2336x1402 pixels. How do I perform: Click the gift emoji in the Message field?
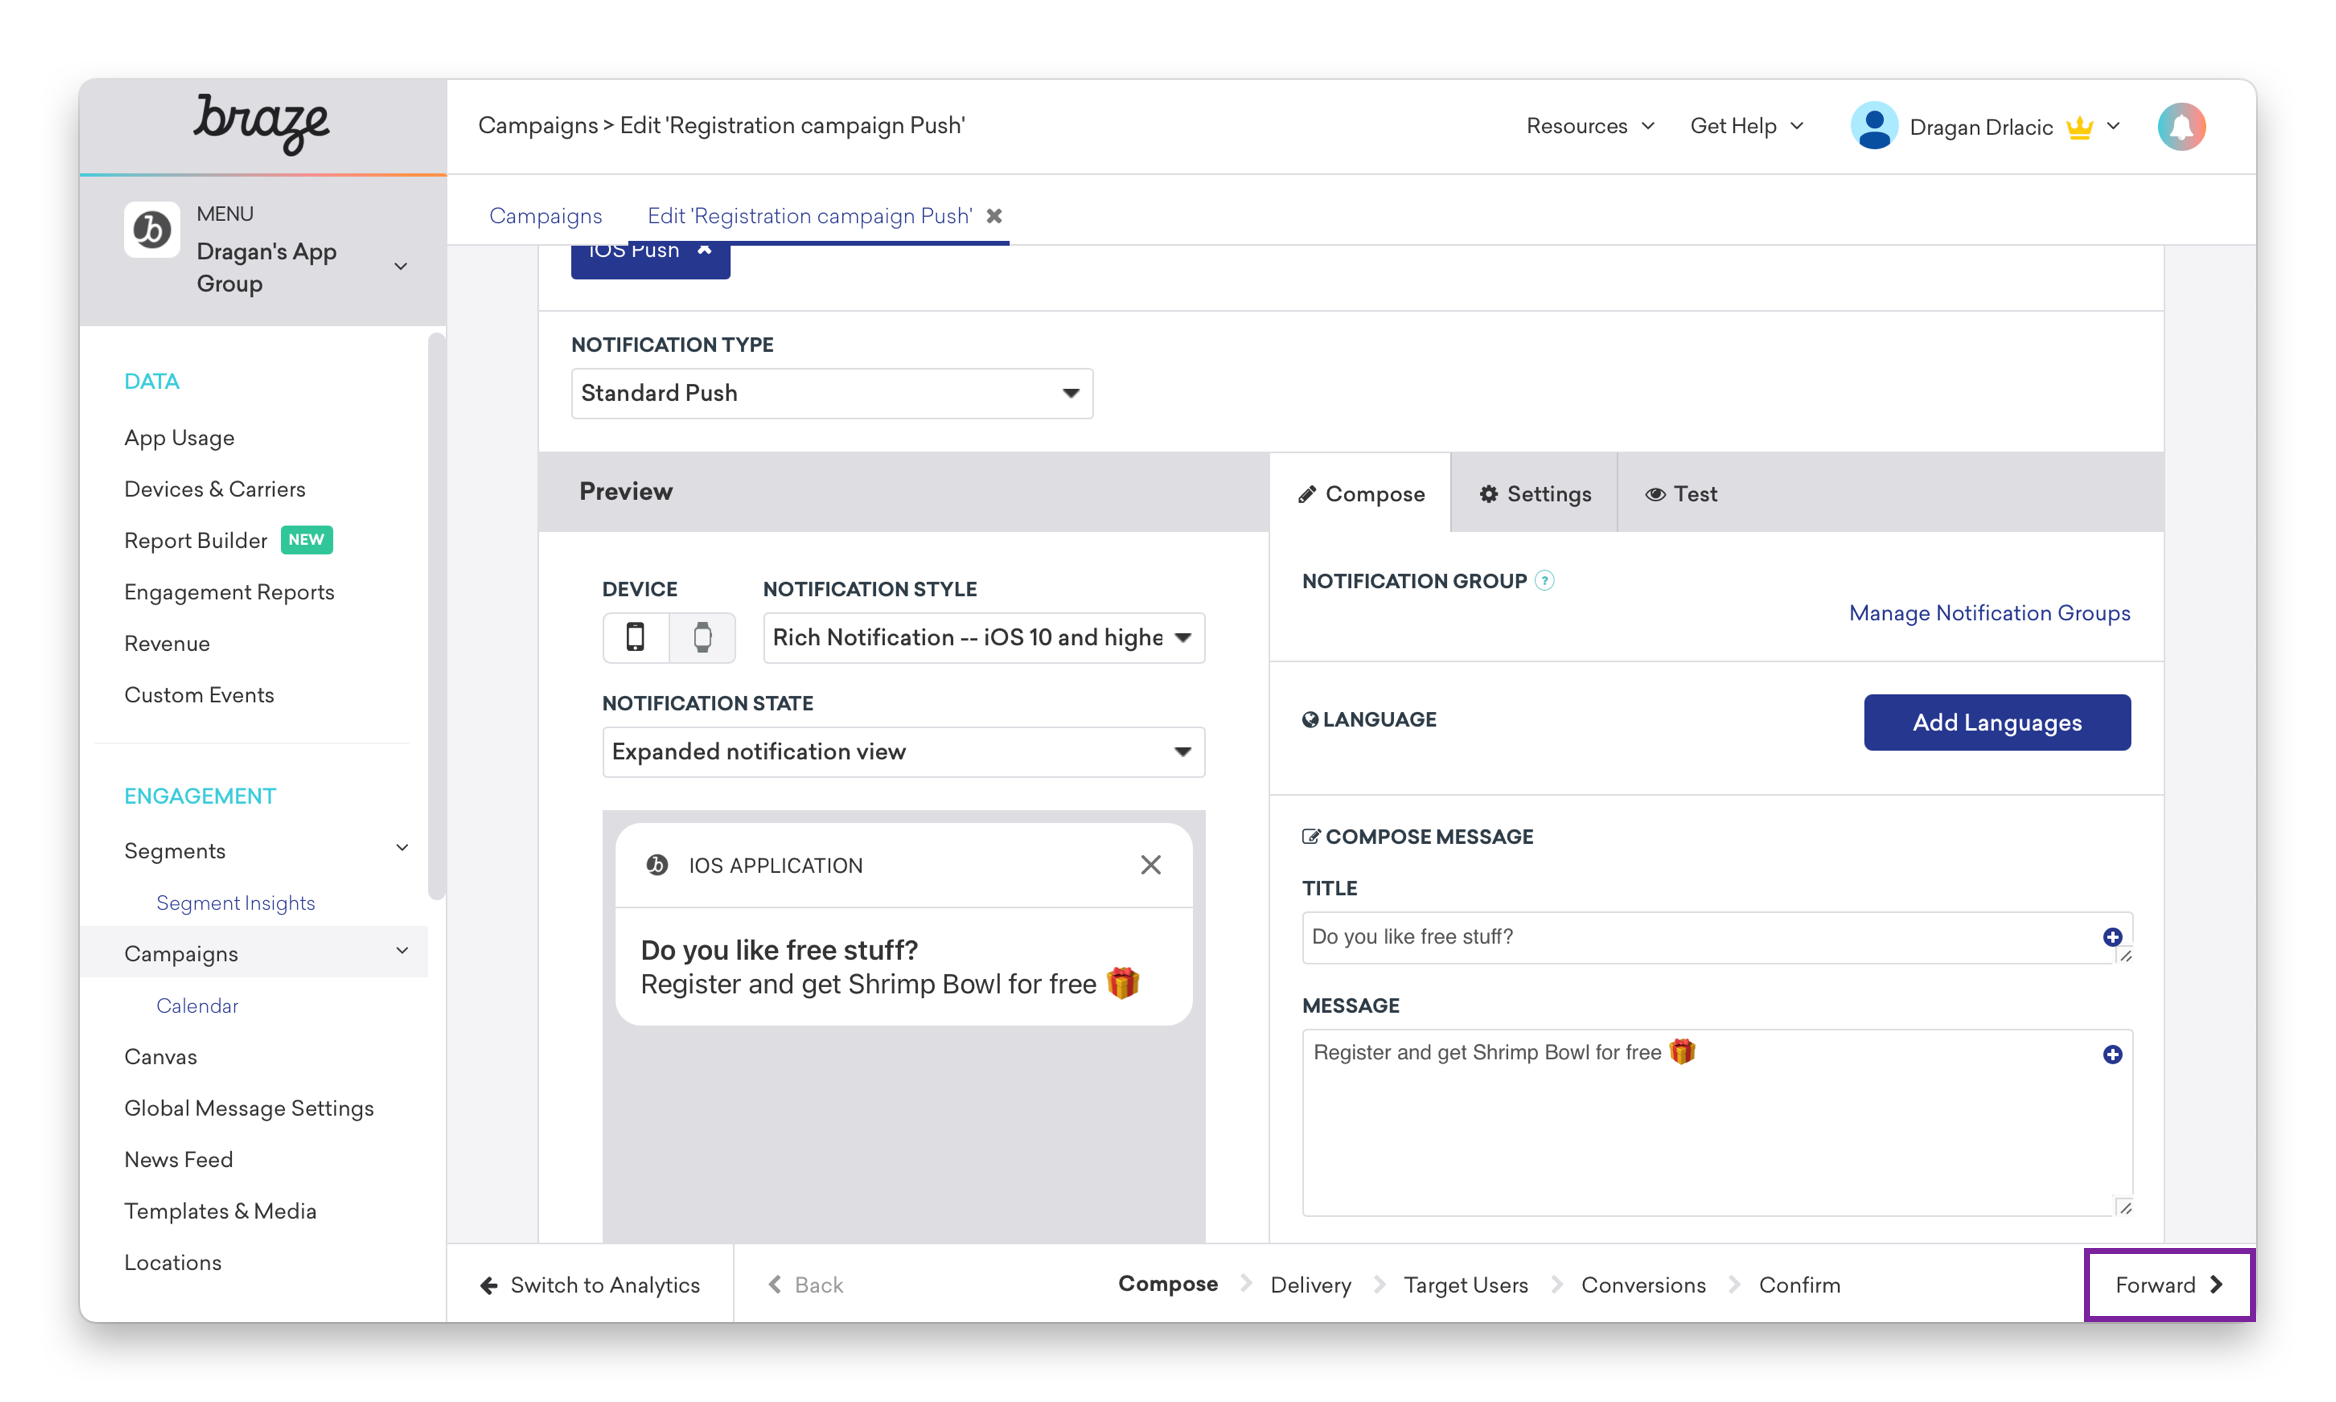click(1682, 1052)
